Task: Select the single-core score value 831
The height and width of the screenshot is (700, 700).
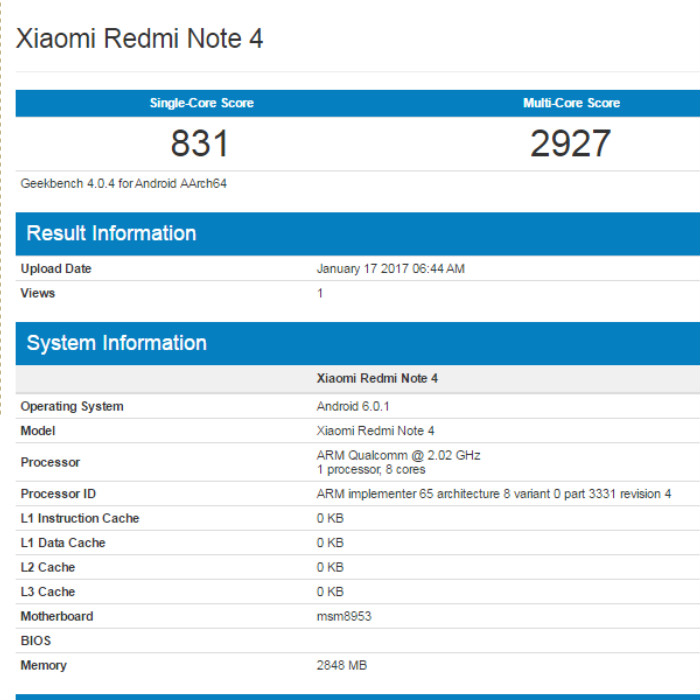Action: (200, 143)
